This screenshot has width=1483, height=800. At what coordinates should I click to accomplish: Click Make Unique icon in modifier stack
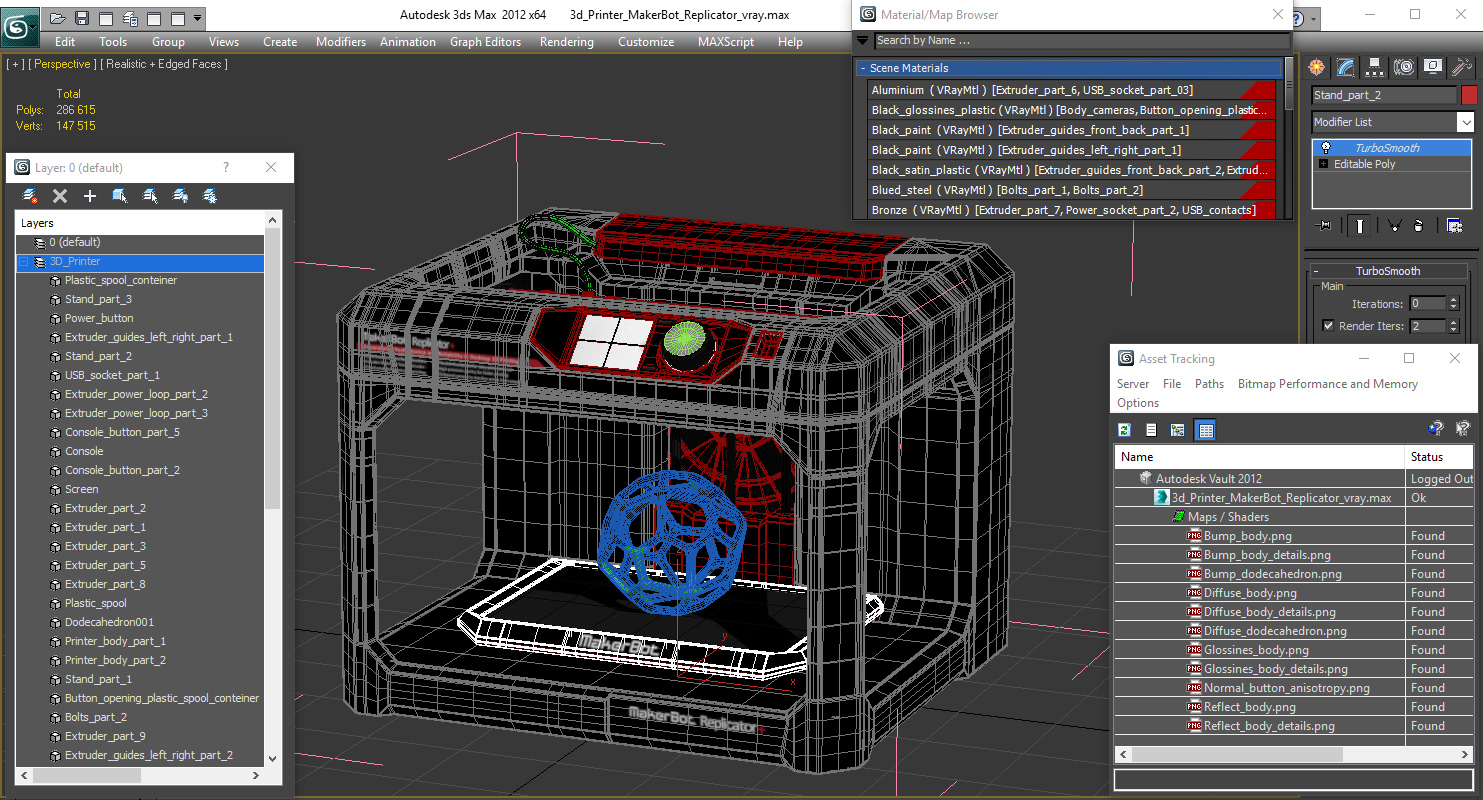coord(1393,226)
